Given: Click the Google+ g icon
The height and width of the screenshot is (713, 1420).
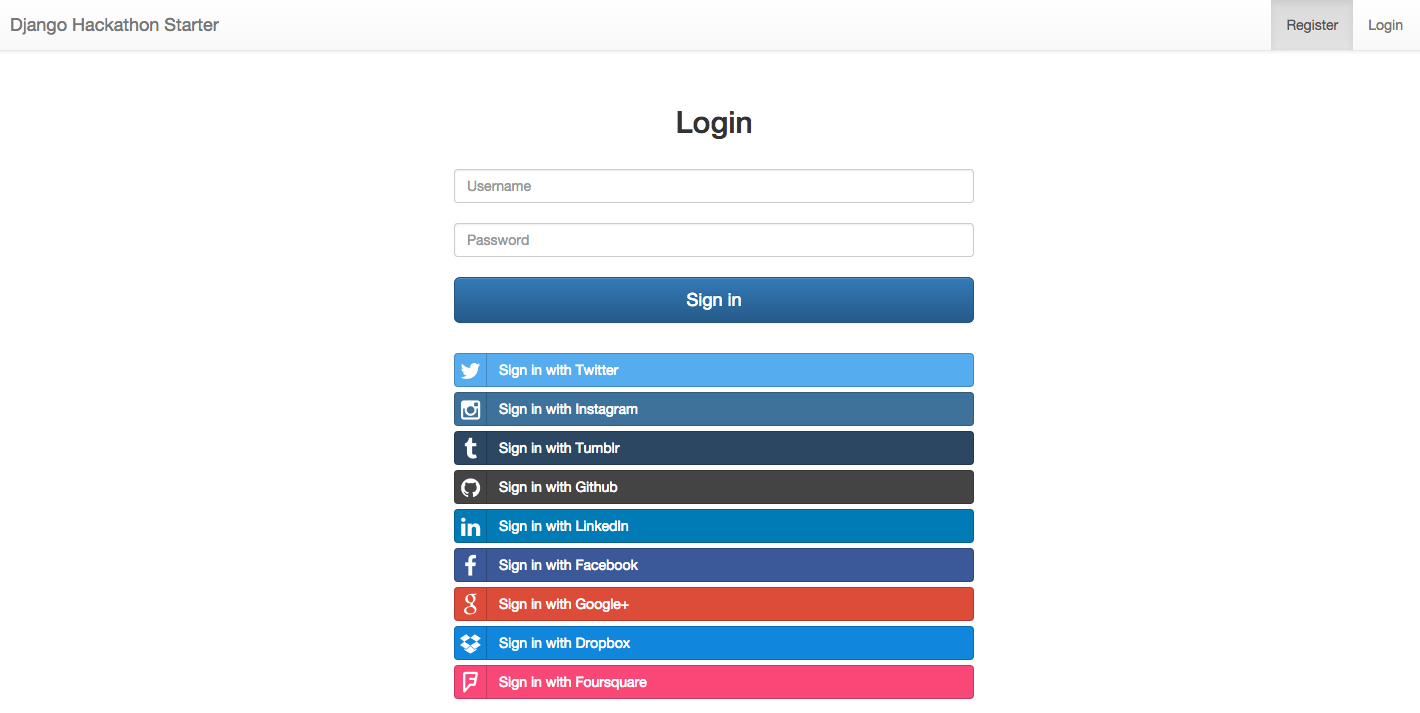Looking at the screenshot, I should tap(470, 604).
